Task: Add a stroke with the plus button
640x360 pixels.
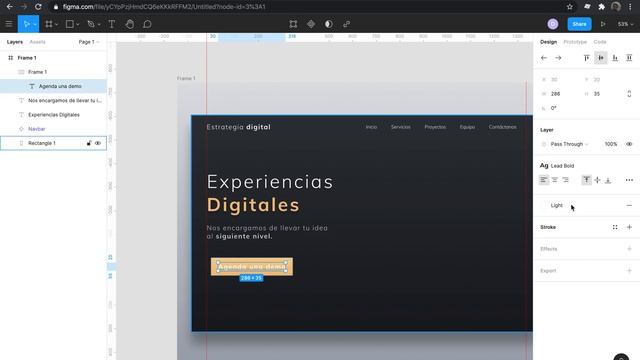Action: (x=629, y=227)
